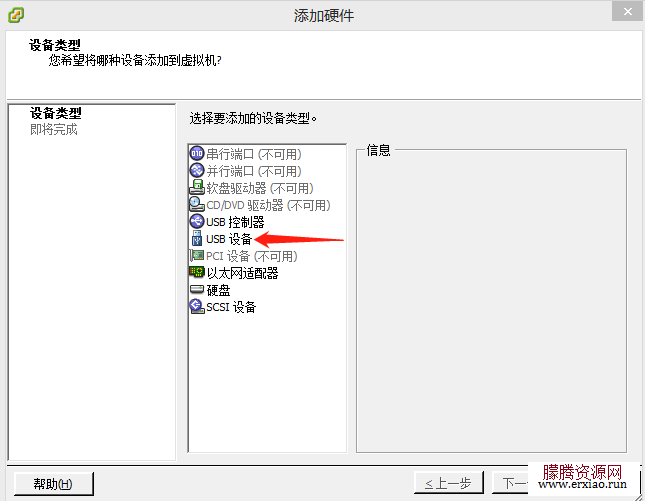Click the PCI 设备 card icon

197,255
